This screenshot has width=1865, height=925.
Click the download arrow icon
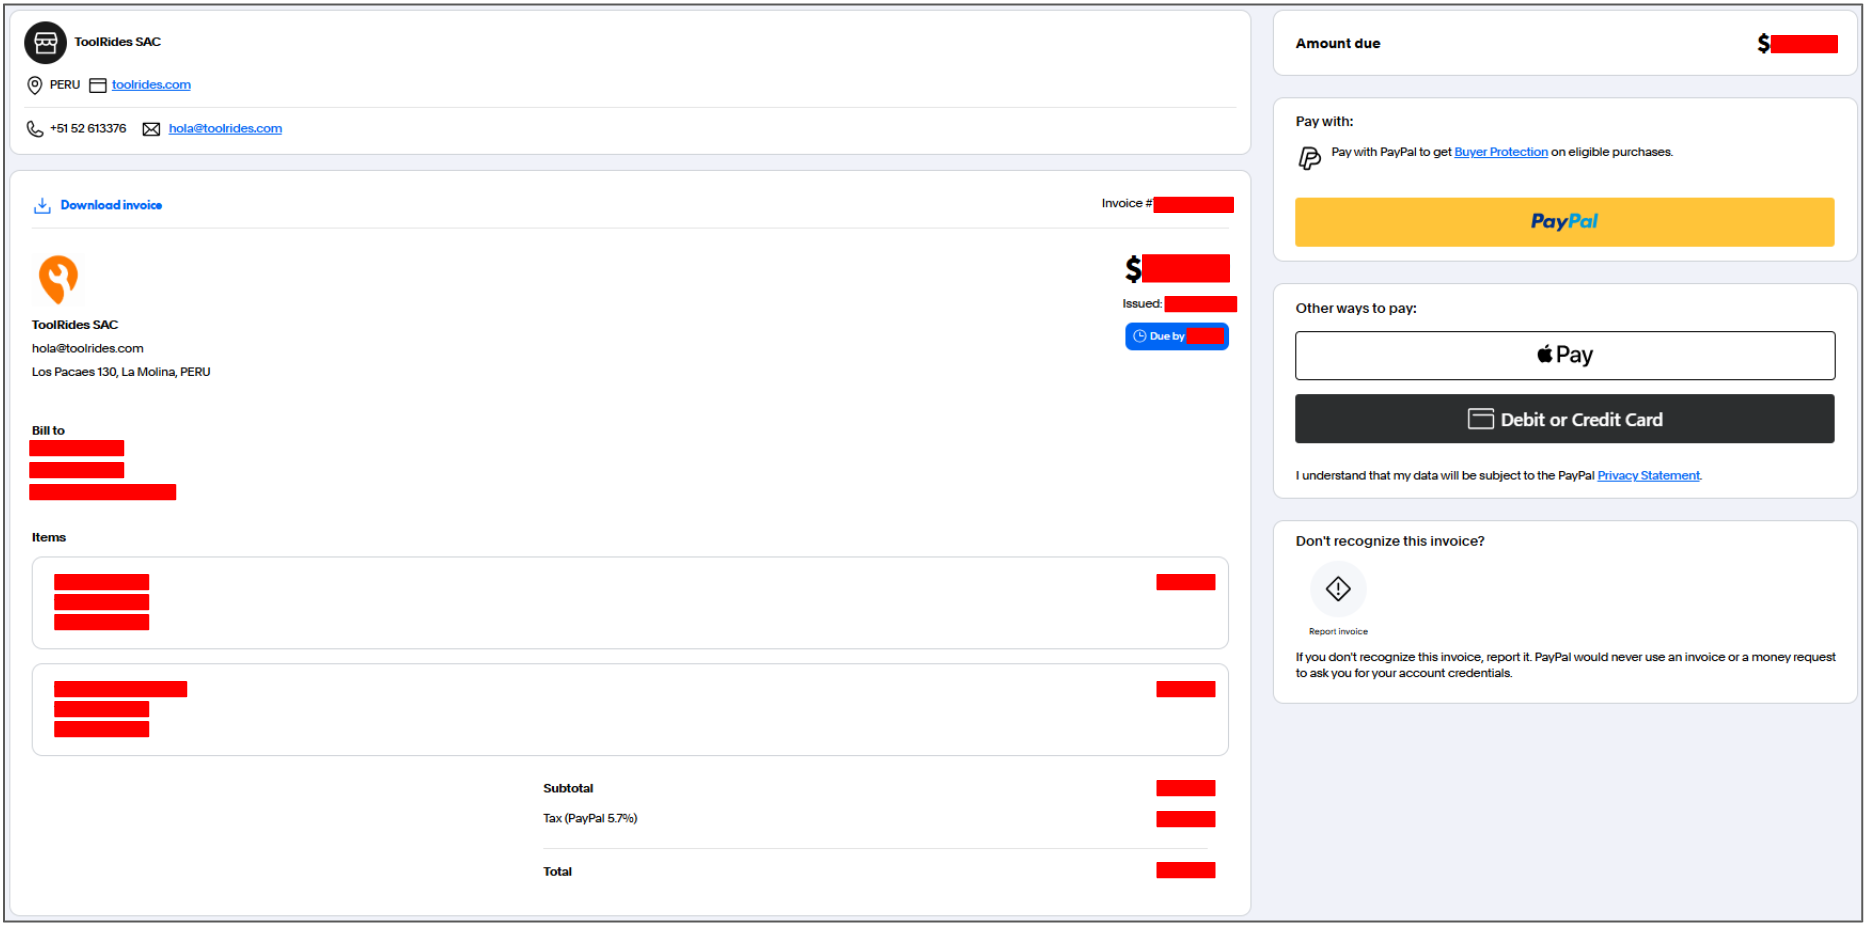point(42,206)
